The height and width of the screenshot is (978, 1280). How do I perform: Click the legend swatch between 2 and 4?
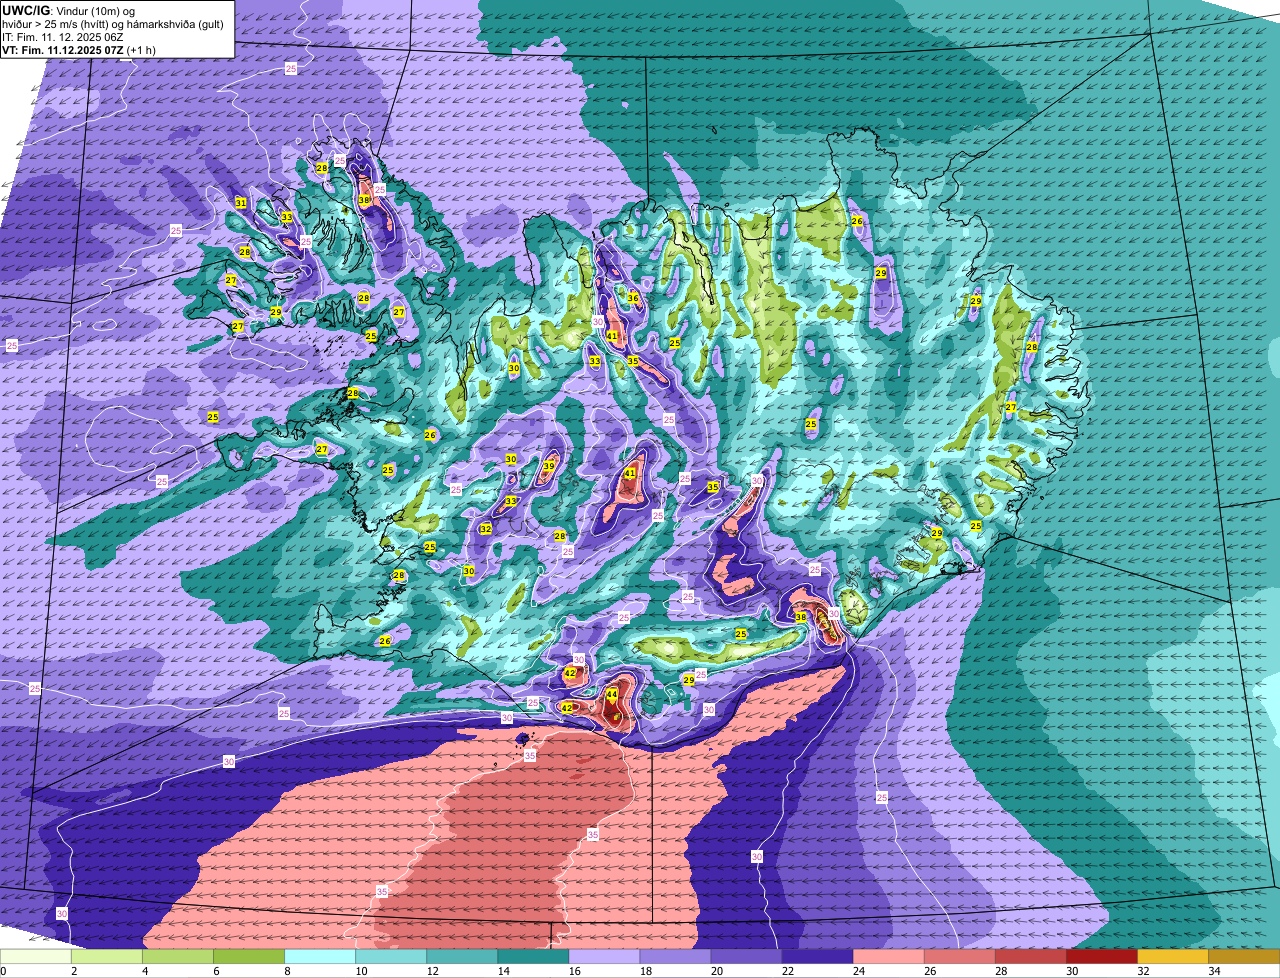pyautogui.click(x=107, y=956)
